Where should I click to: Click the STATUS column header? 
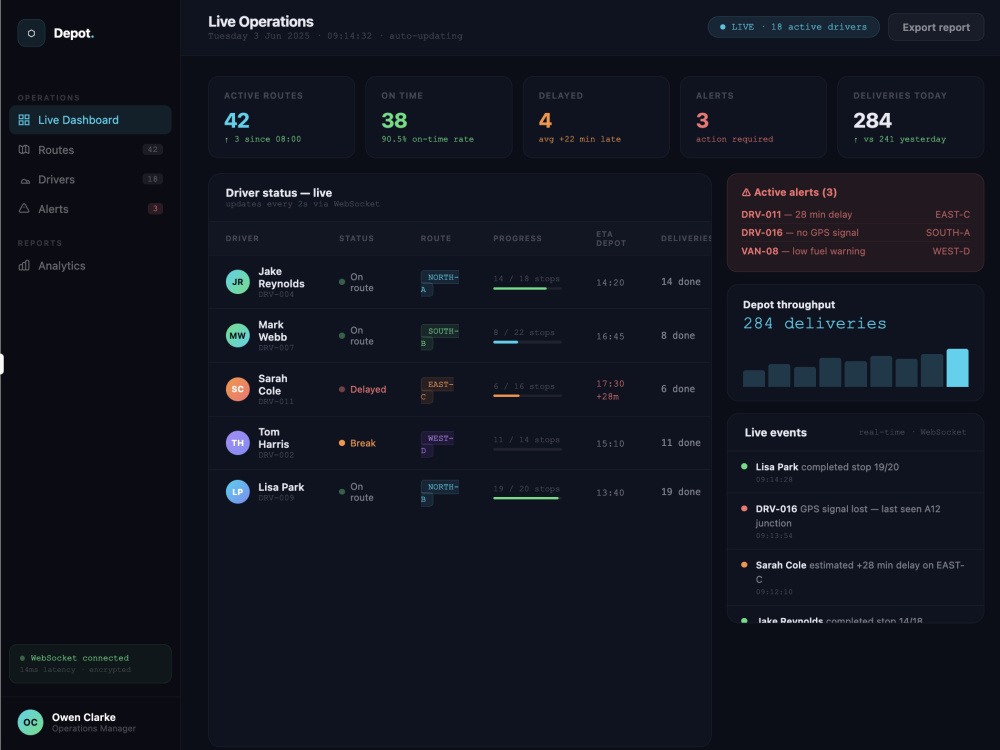click(357, 239)
